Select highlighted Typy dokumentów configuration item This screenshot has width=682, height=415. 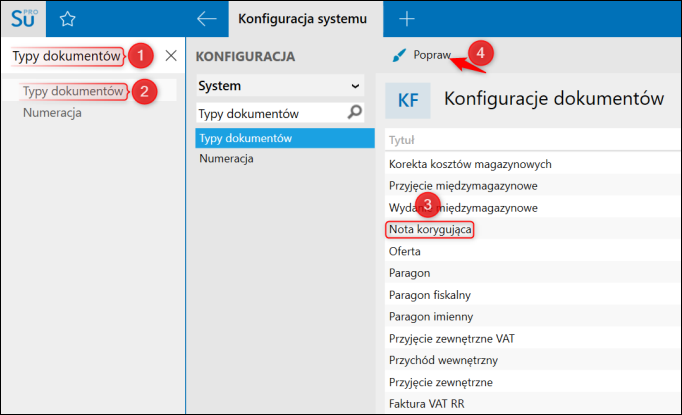(x=245, y=137)
